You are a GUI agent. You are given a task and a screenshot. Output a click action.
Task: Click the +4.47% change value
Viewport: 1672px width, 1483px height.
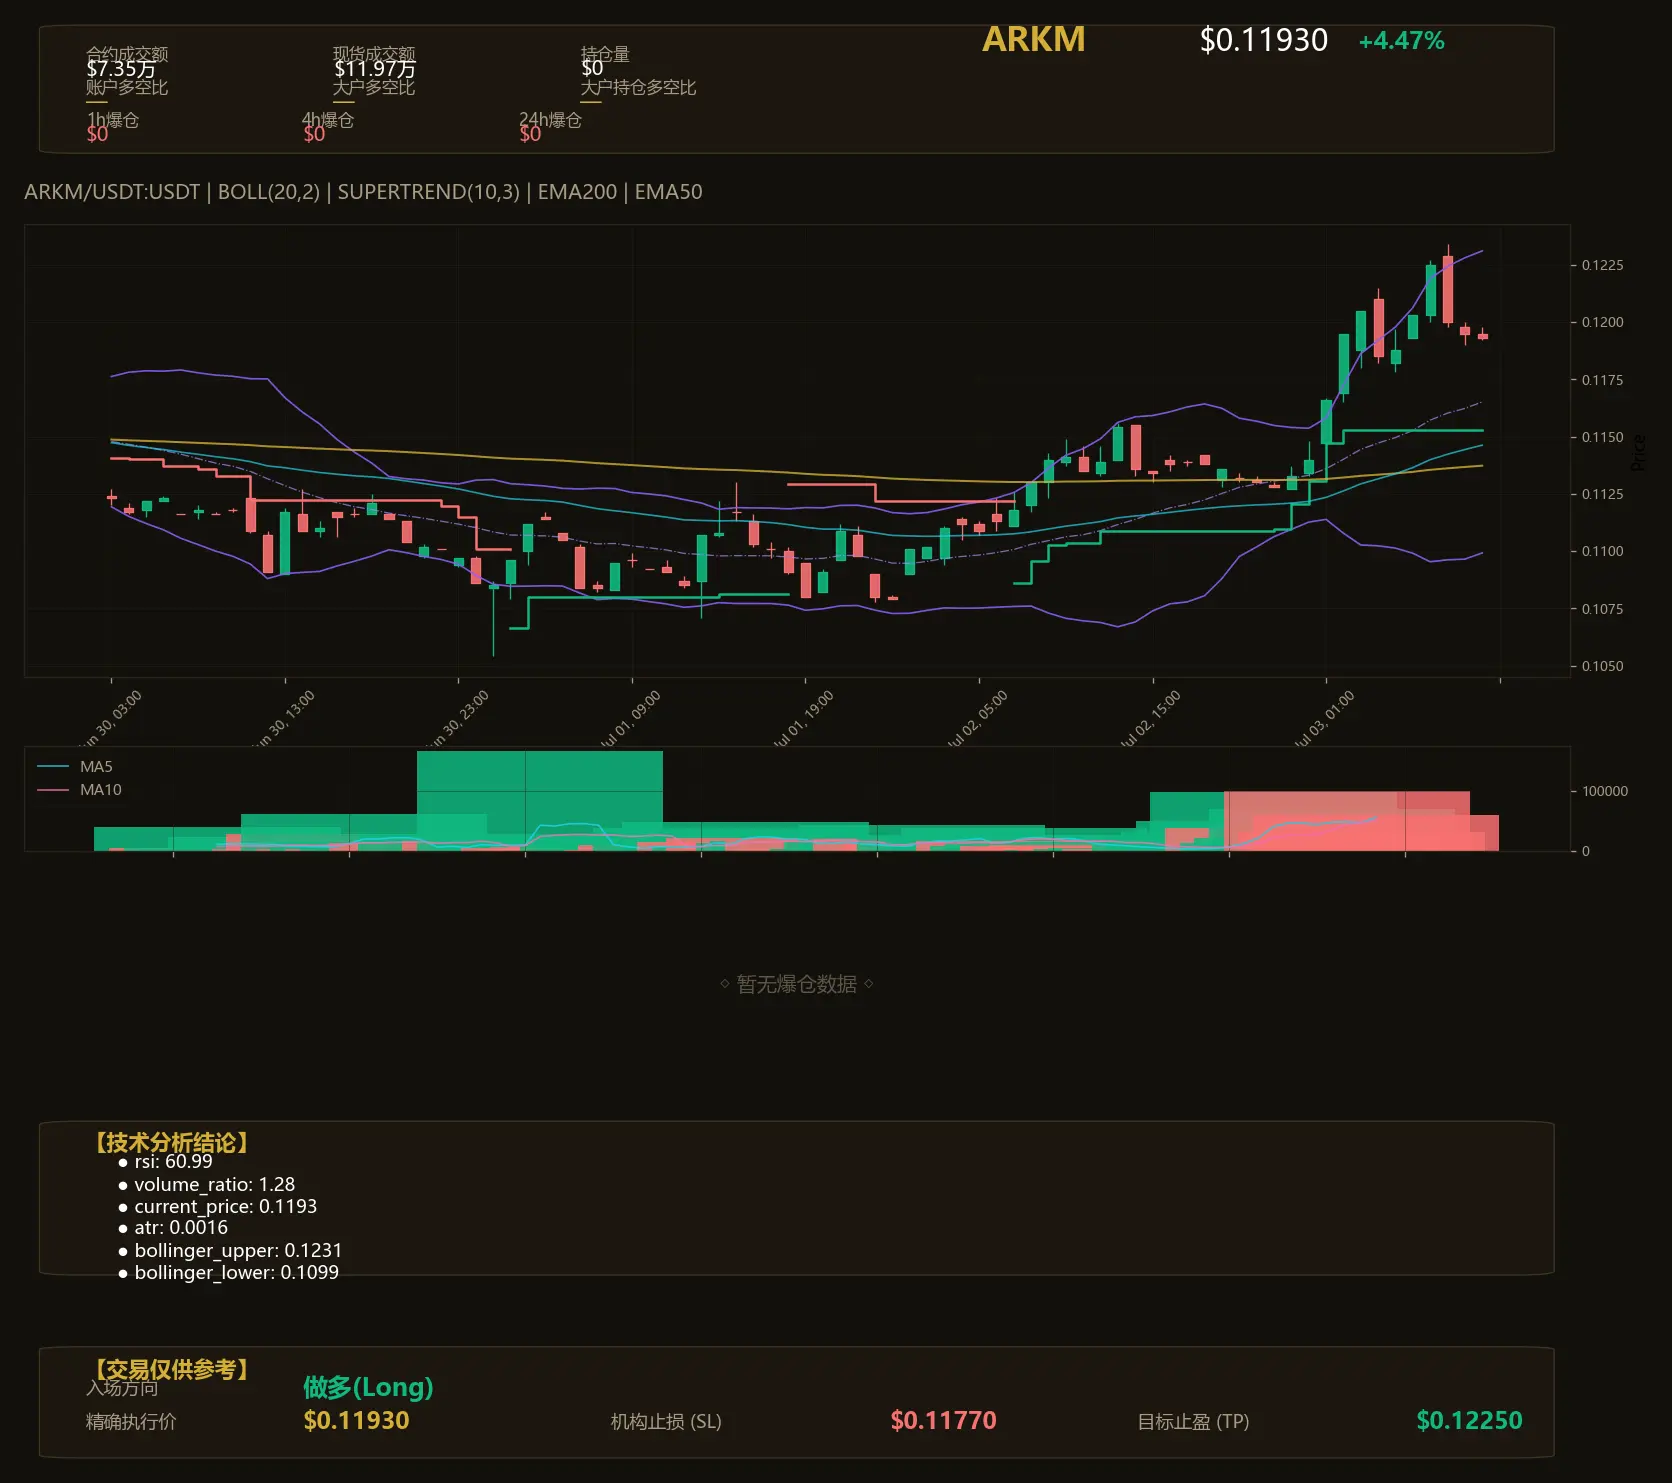click(1401, 41)
